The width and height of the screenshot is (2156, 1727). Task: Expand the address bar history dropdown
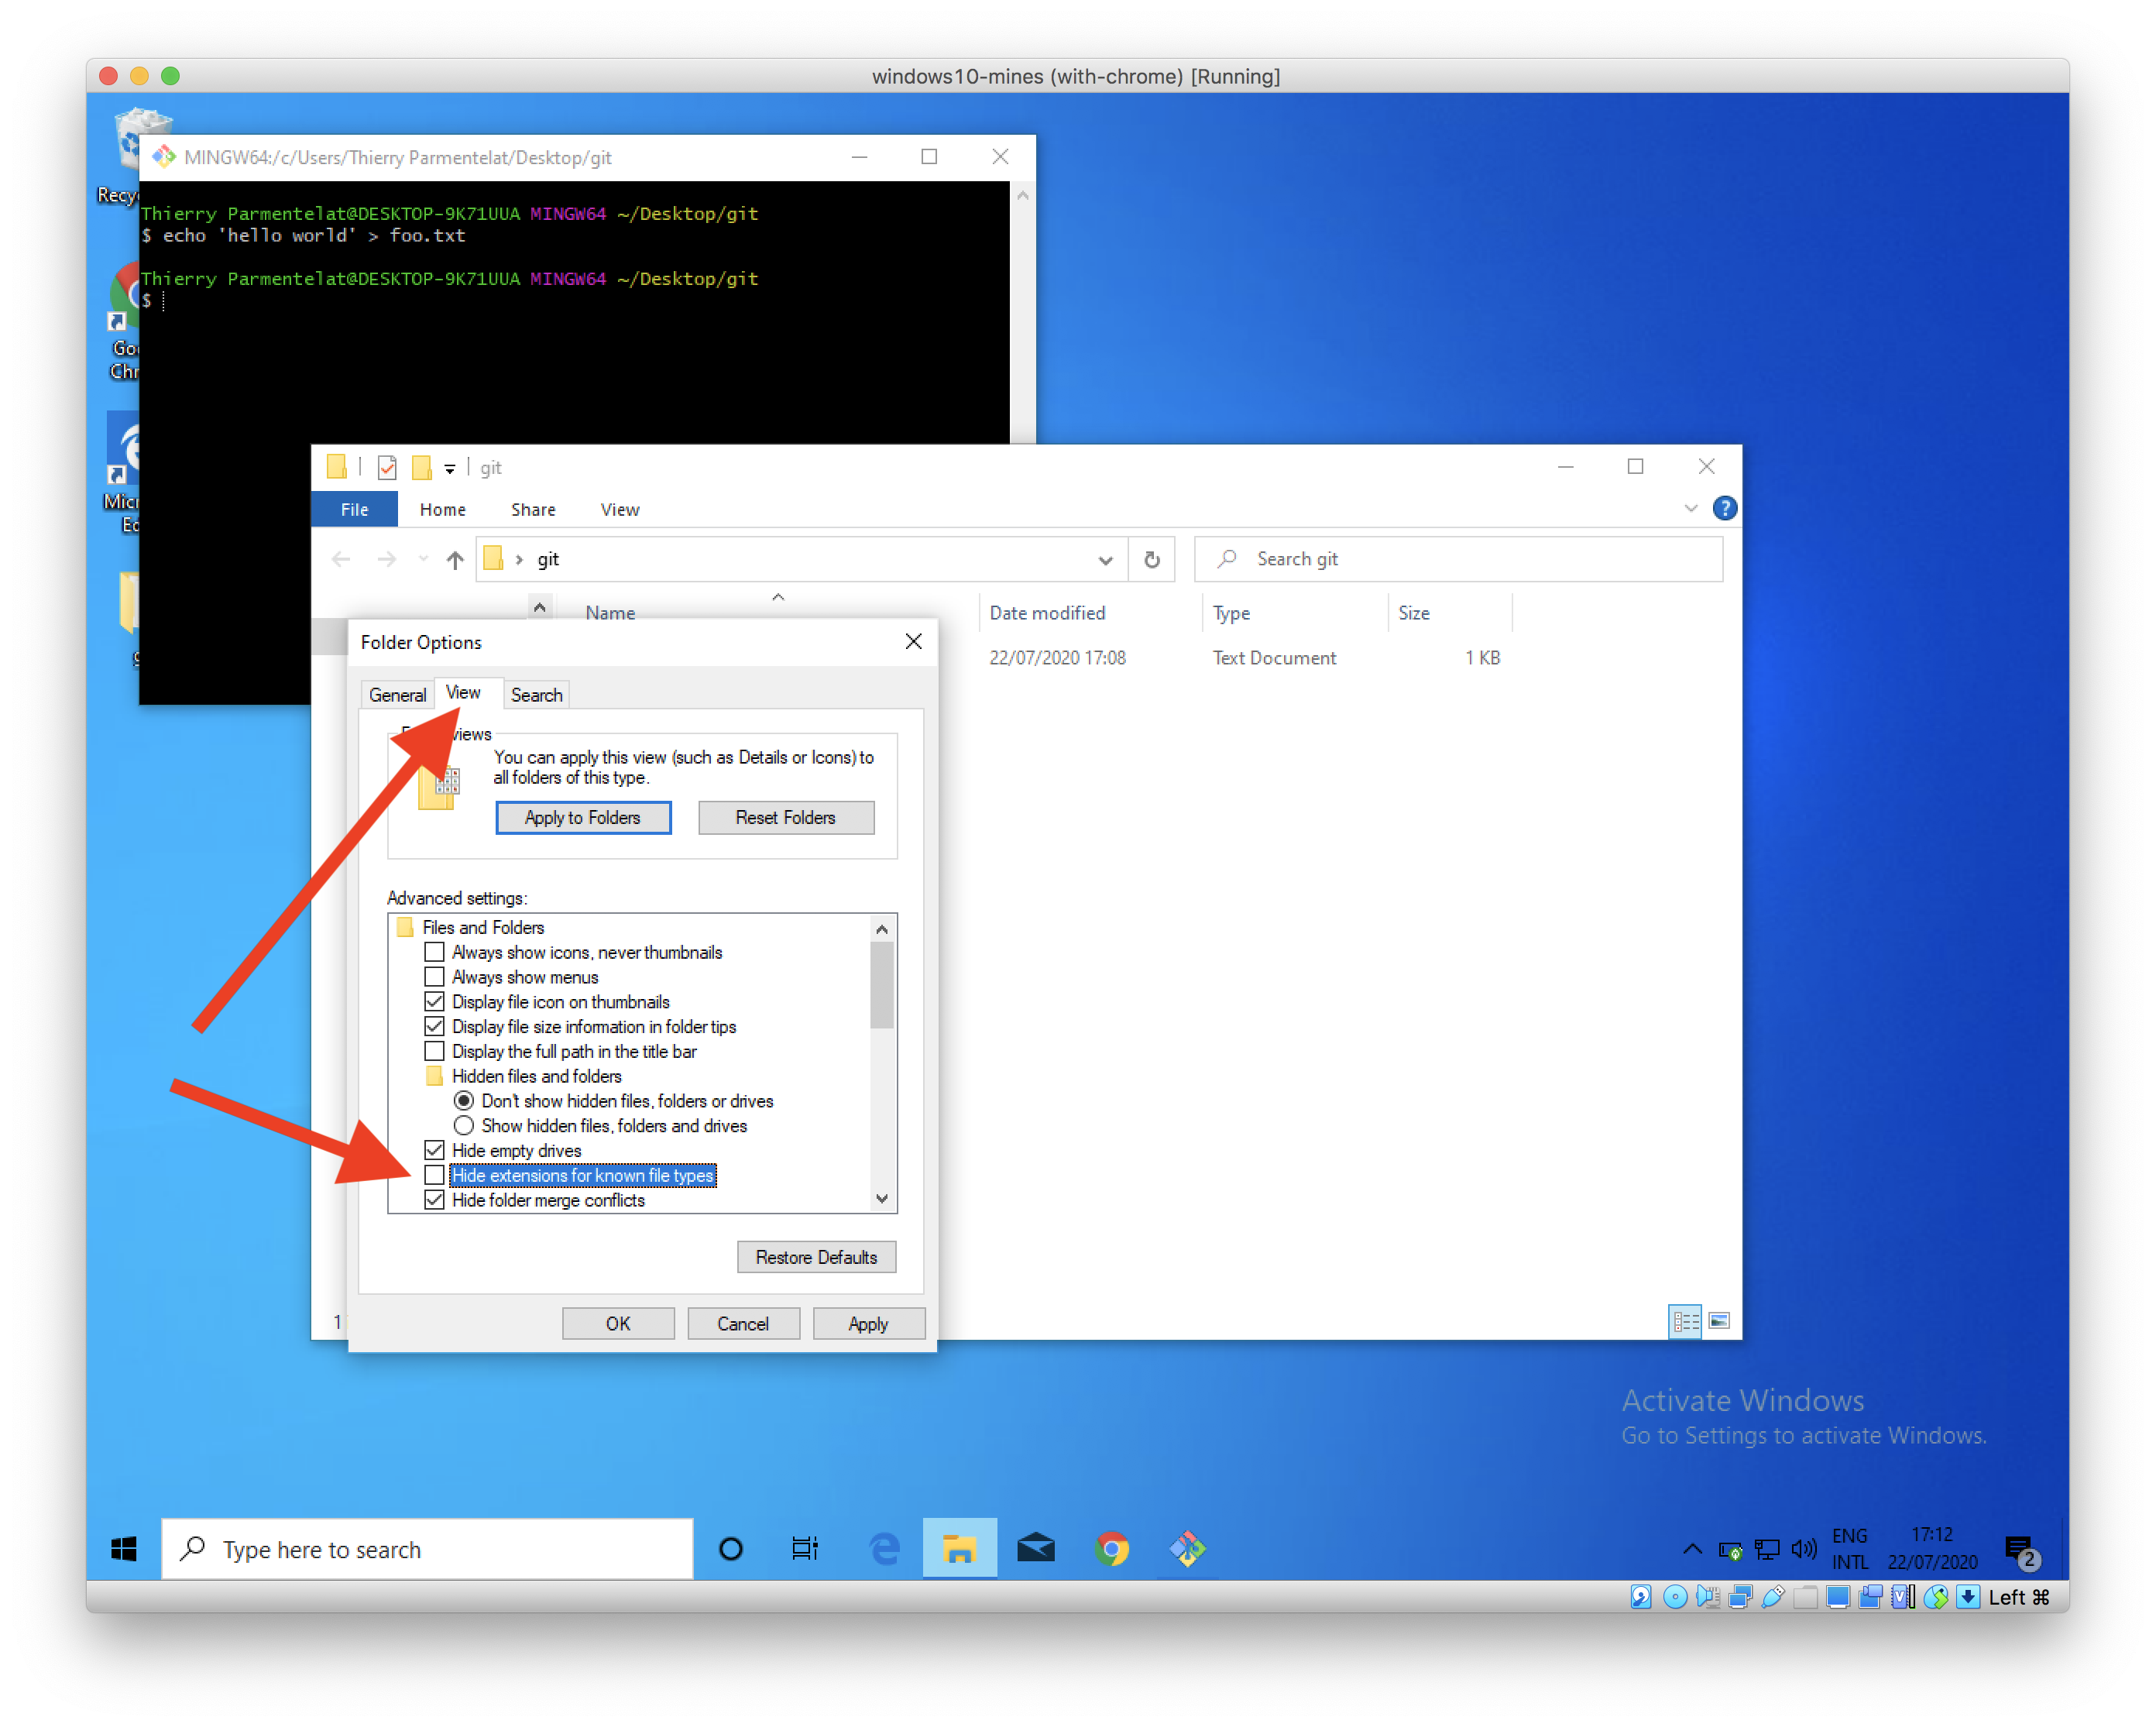click(x=1104, y=560)
